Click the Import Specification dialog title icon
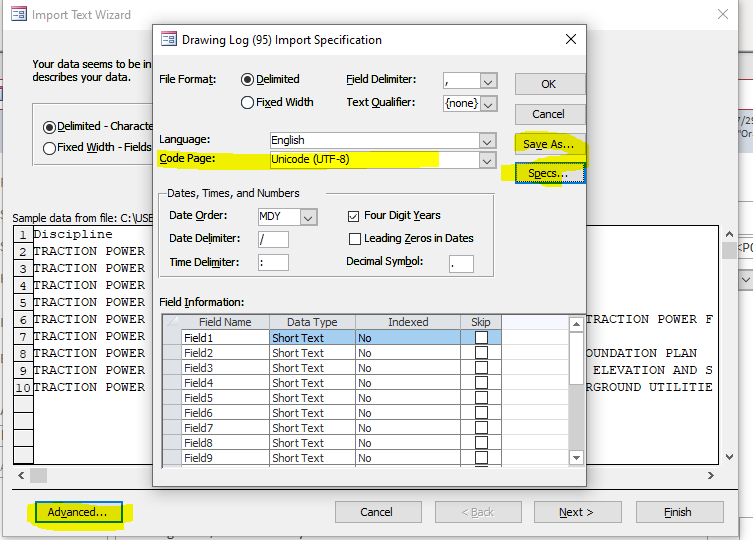 pyautogui.click(x=169, y=39)
